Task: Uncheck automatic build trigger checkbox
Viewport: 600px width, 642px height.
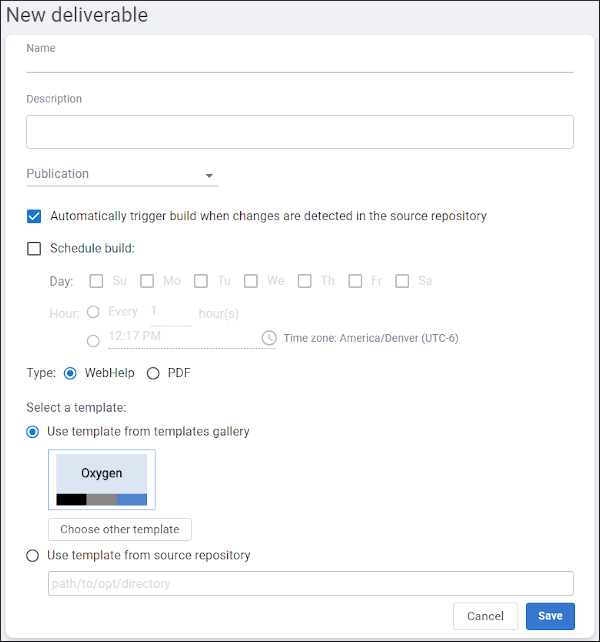Action: pyautogui.click(x=34, y=216)
